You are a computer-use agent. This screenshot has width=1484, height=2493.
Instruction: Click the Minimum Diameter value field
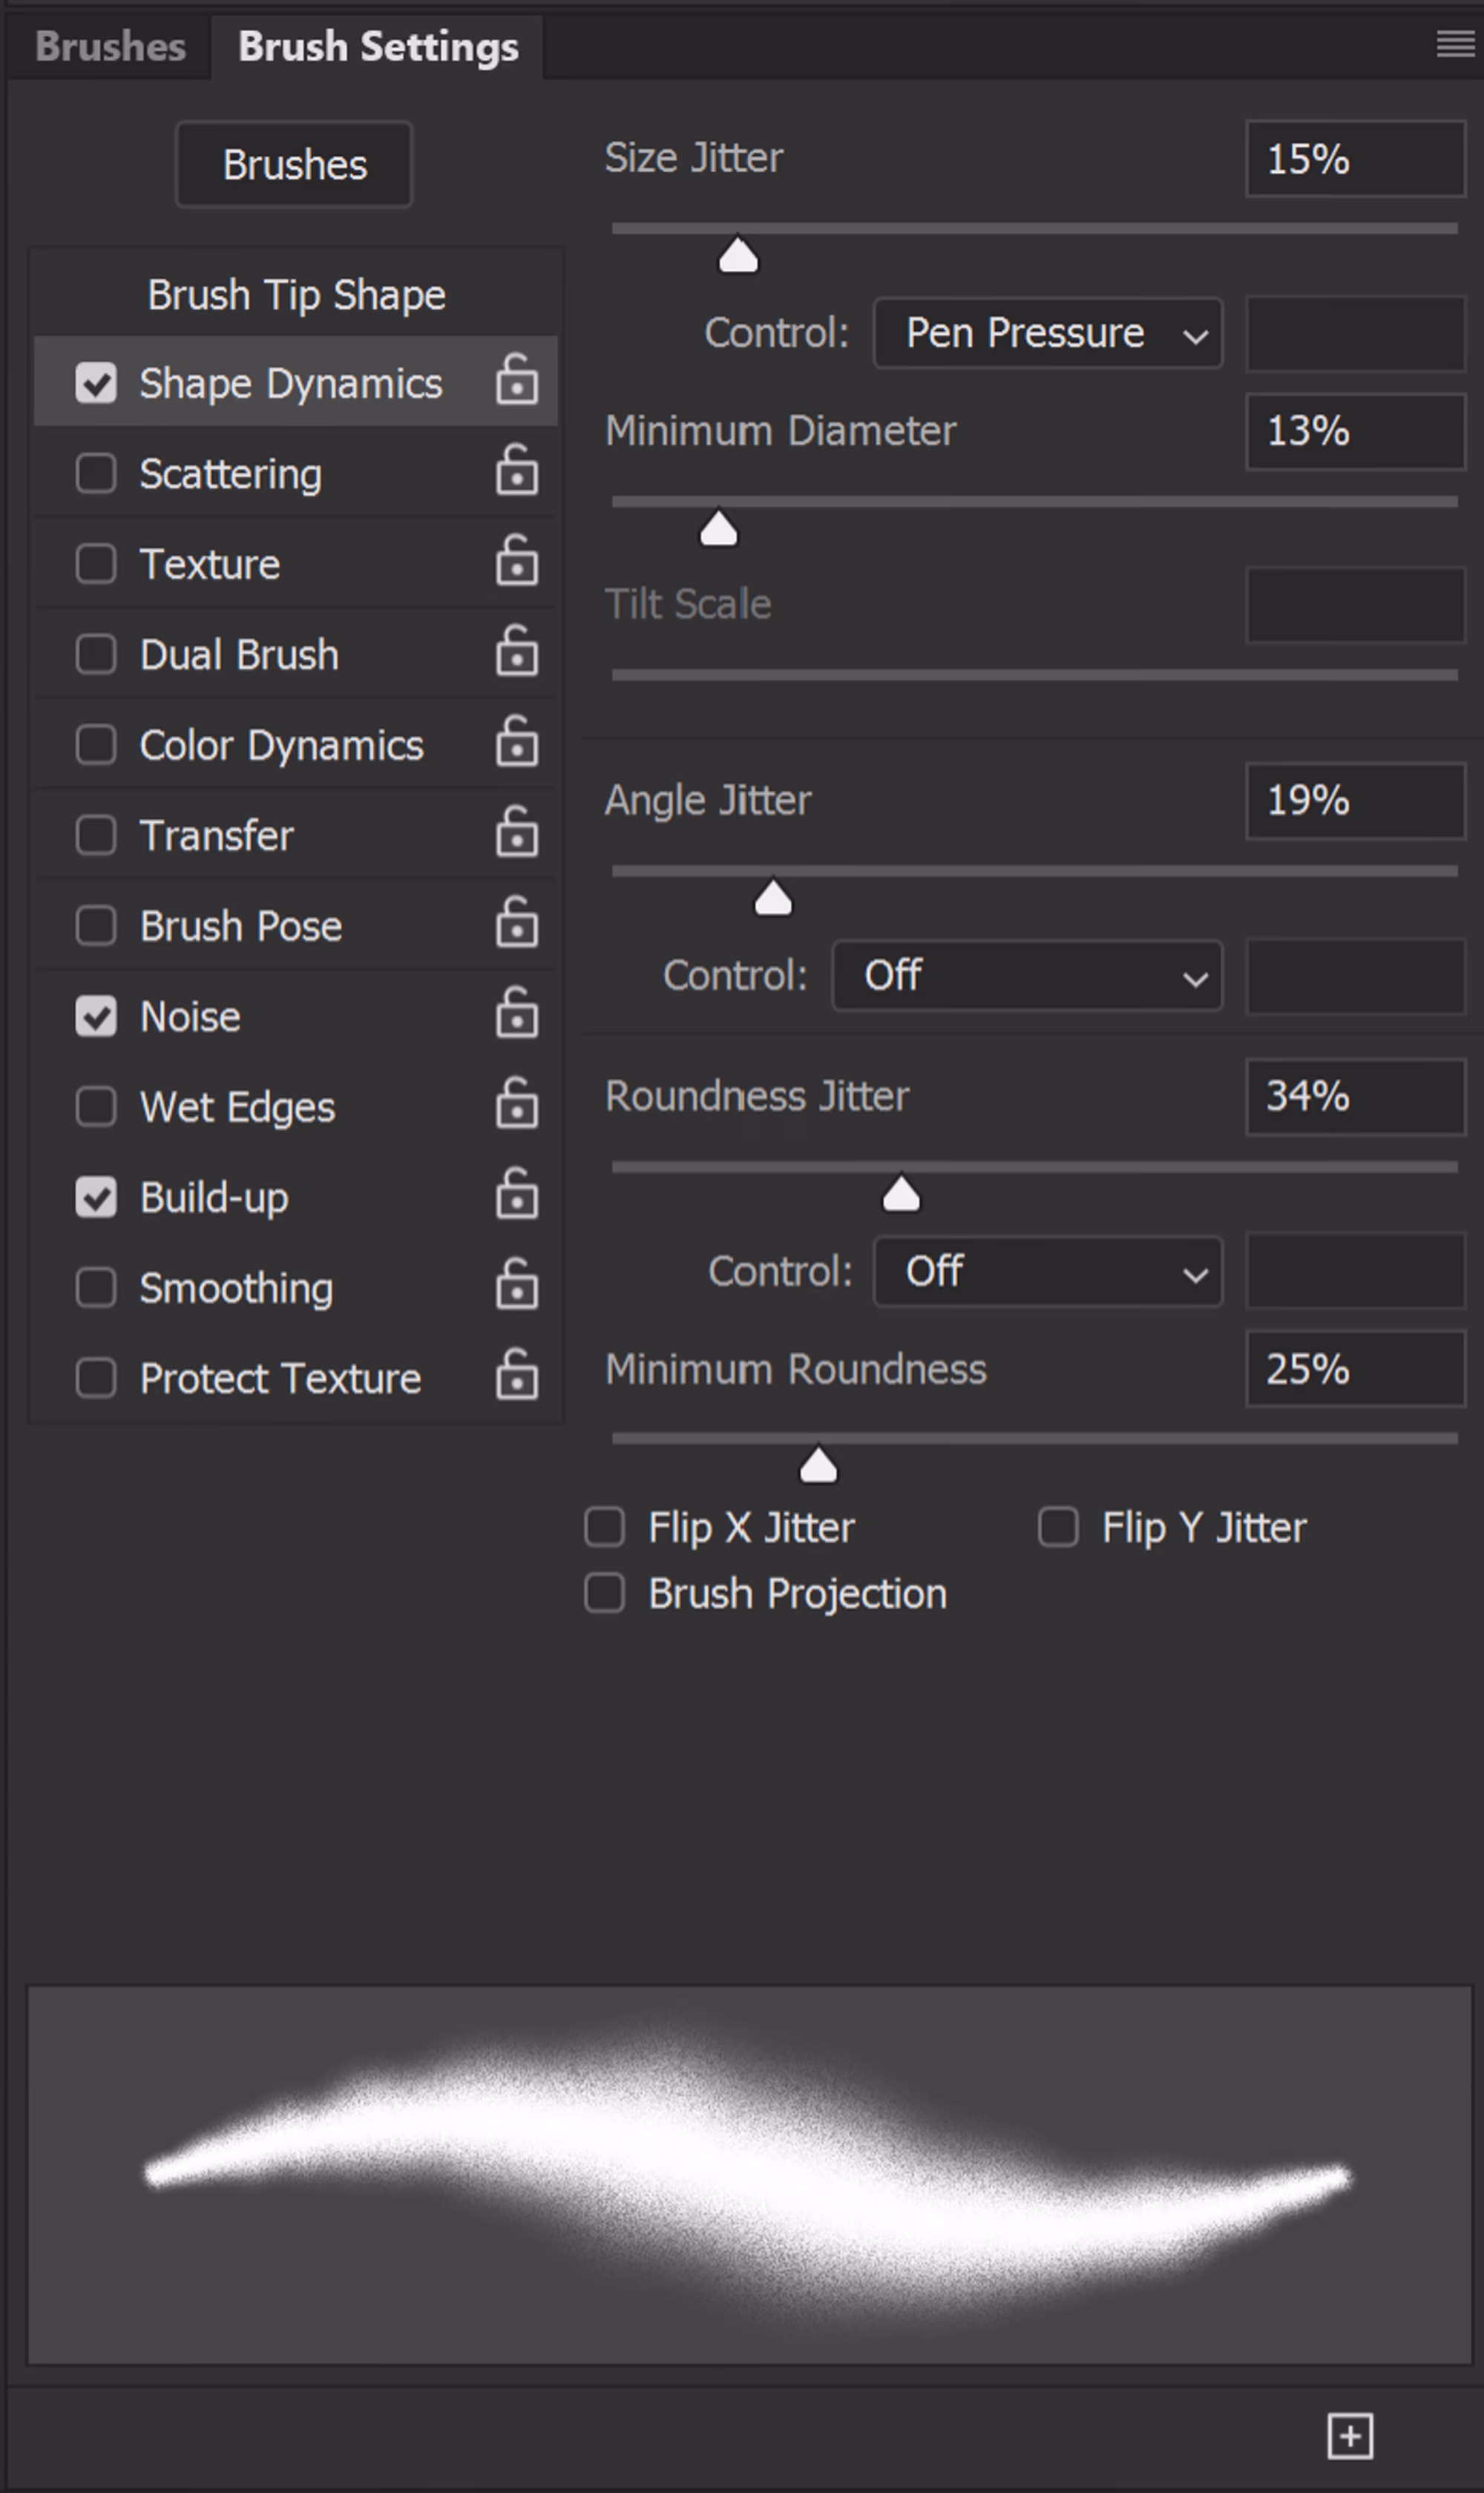coord(1354,431)
